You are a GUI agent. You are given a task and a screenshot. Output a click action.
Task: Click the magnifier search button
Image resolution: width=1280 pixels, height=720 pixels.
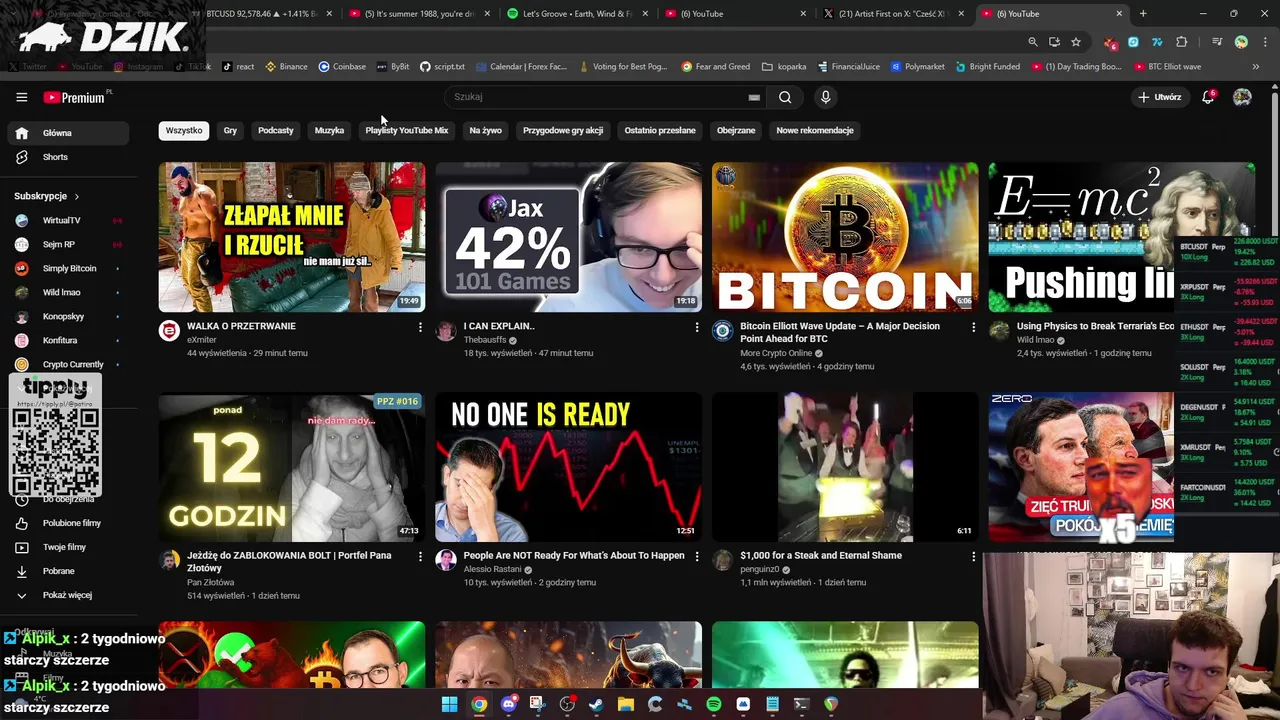[x=785, y=97]
